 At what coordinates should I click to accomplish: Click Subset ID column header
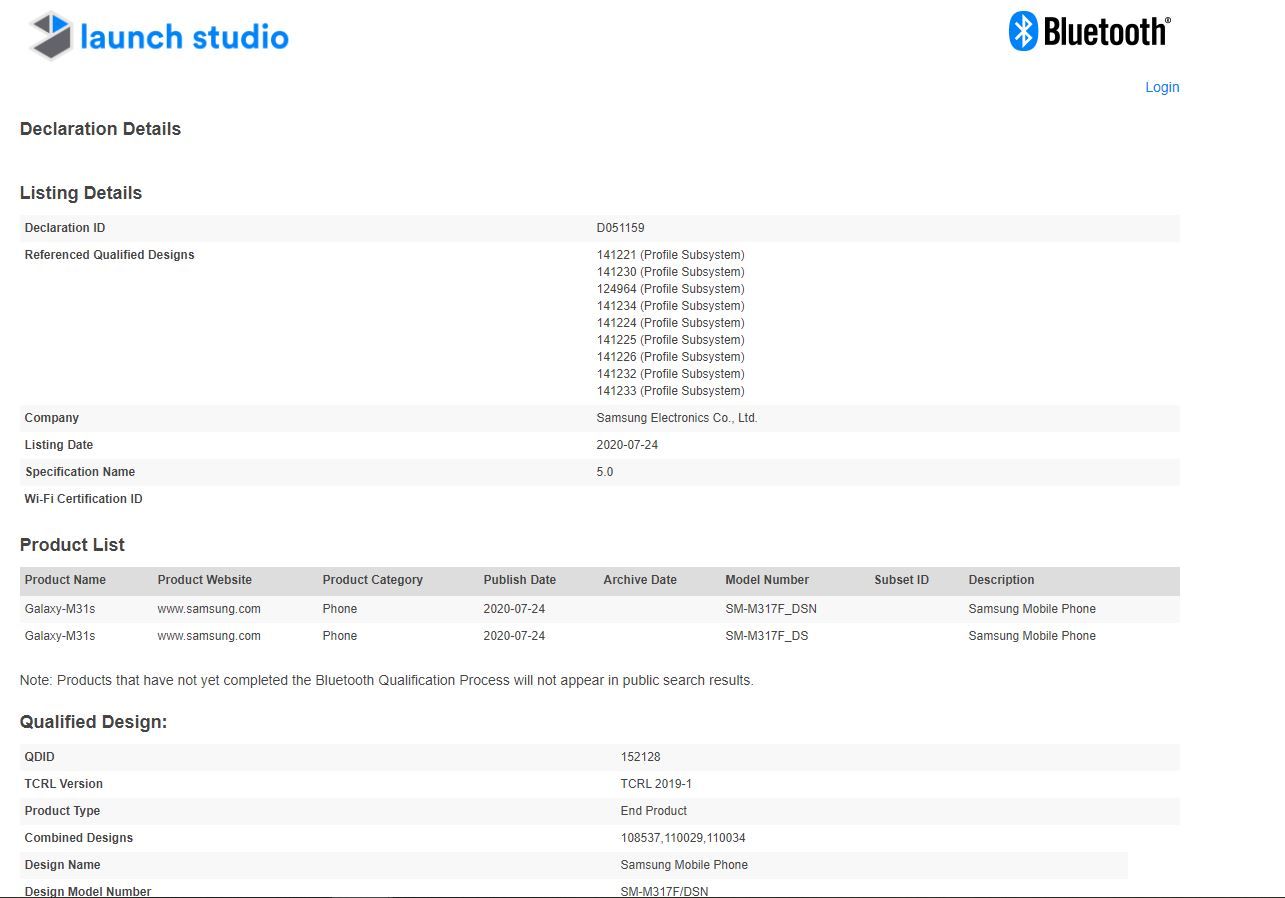(901, 580)
